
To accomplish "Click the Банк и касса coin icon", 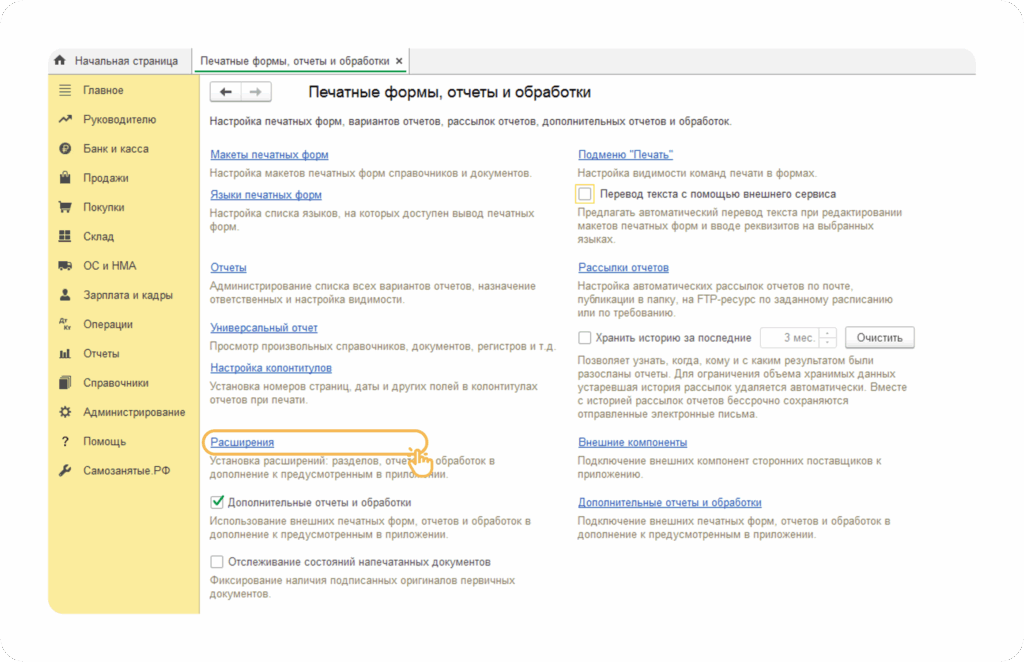I will (x=65, y=149).
